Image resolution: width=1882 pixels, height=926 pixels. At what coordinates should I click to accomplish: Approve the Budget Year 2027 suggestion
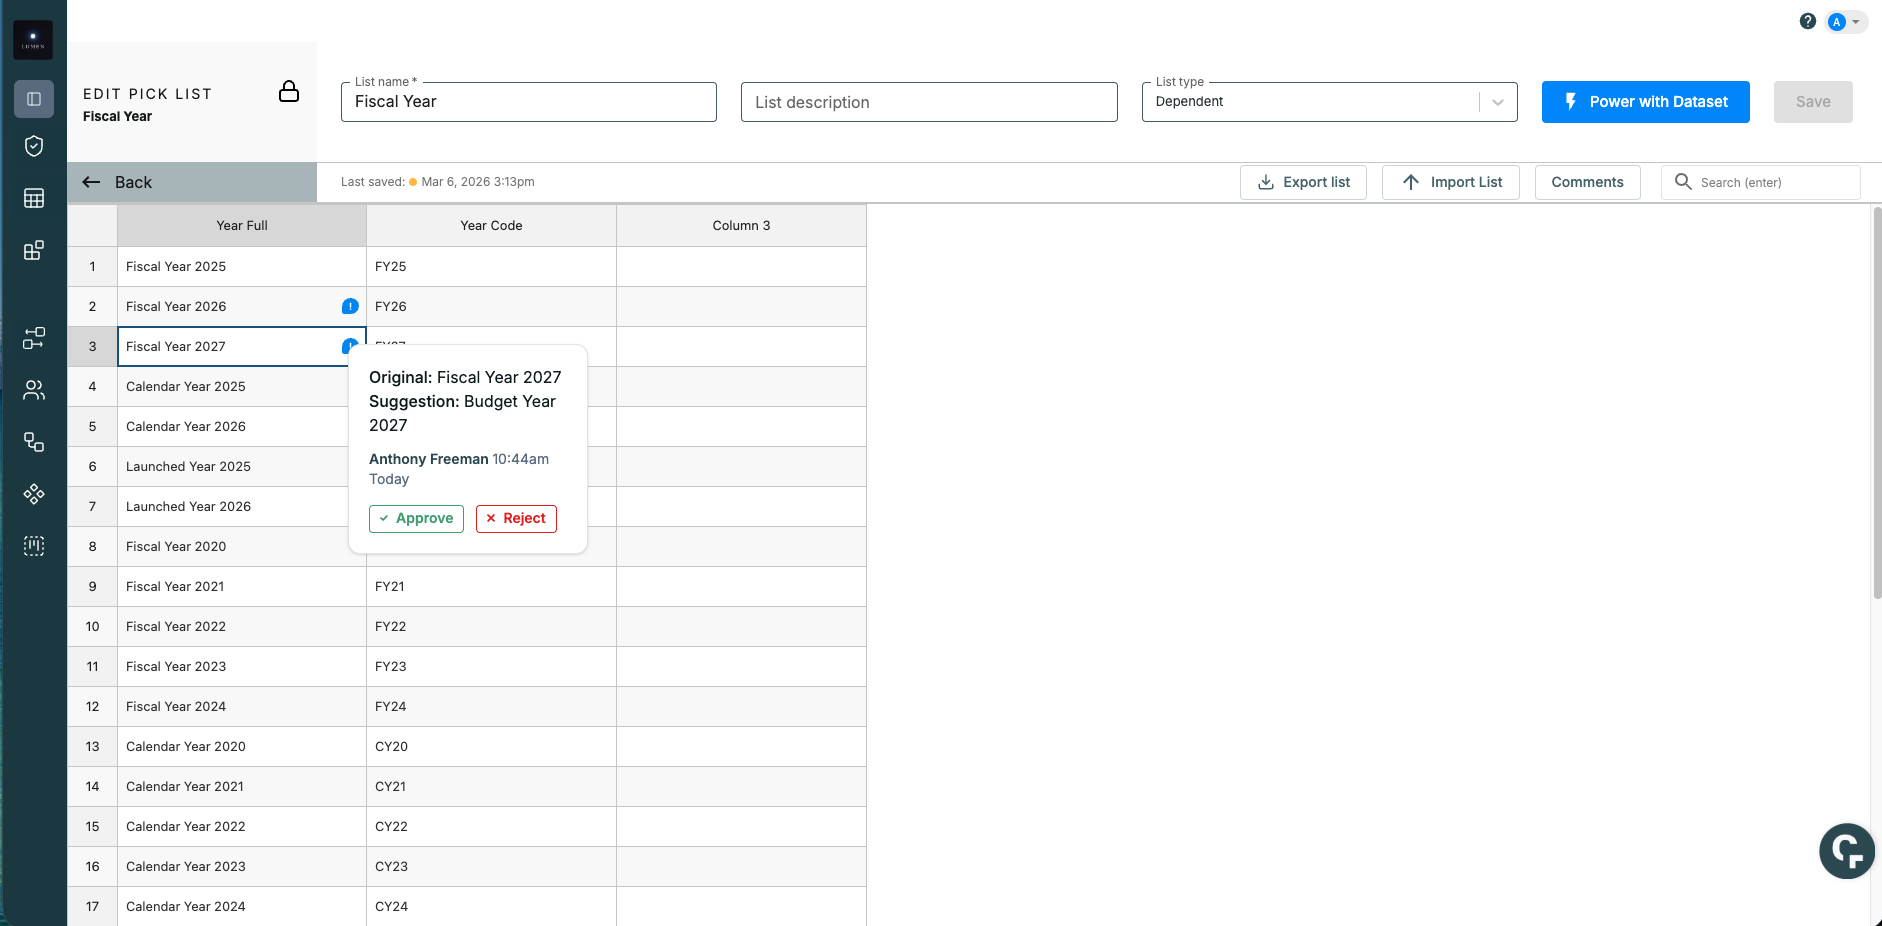[x=416, y=518]
